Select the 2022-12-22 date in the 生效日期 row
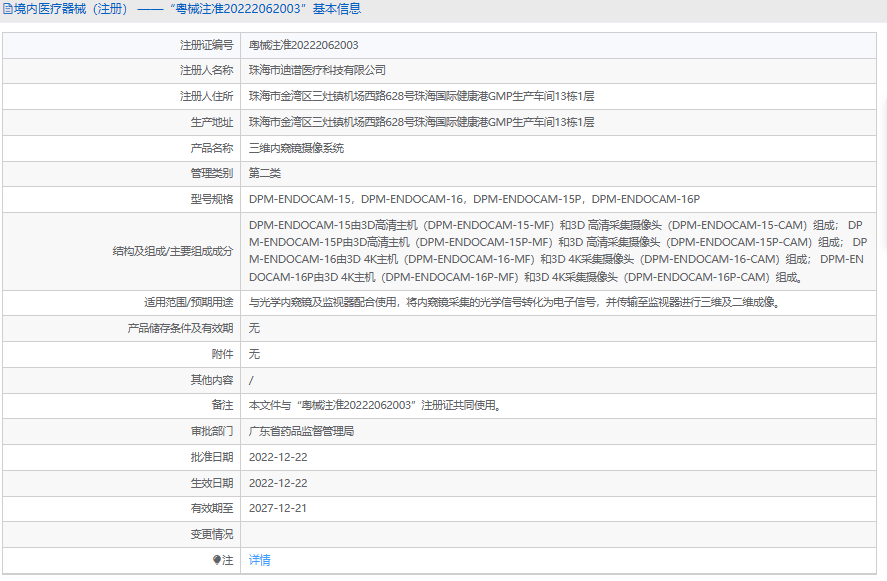Image resolution: width=887 pixels, height=581 pixels. coord(278,483)
